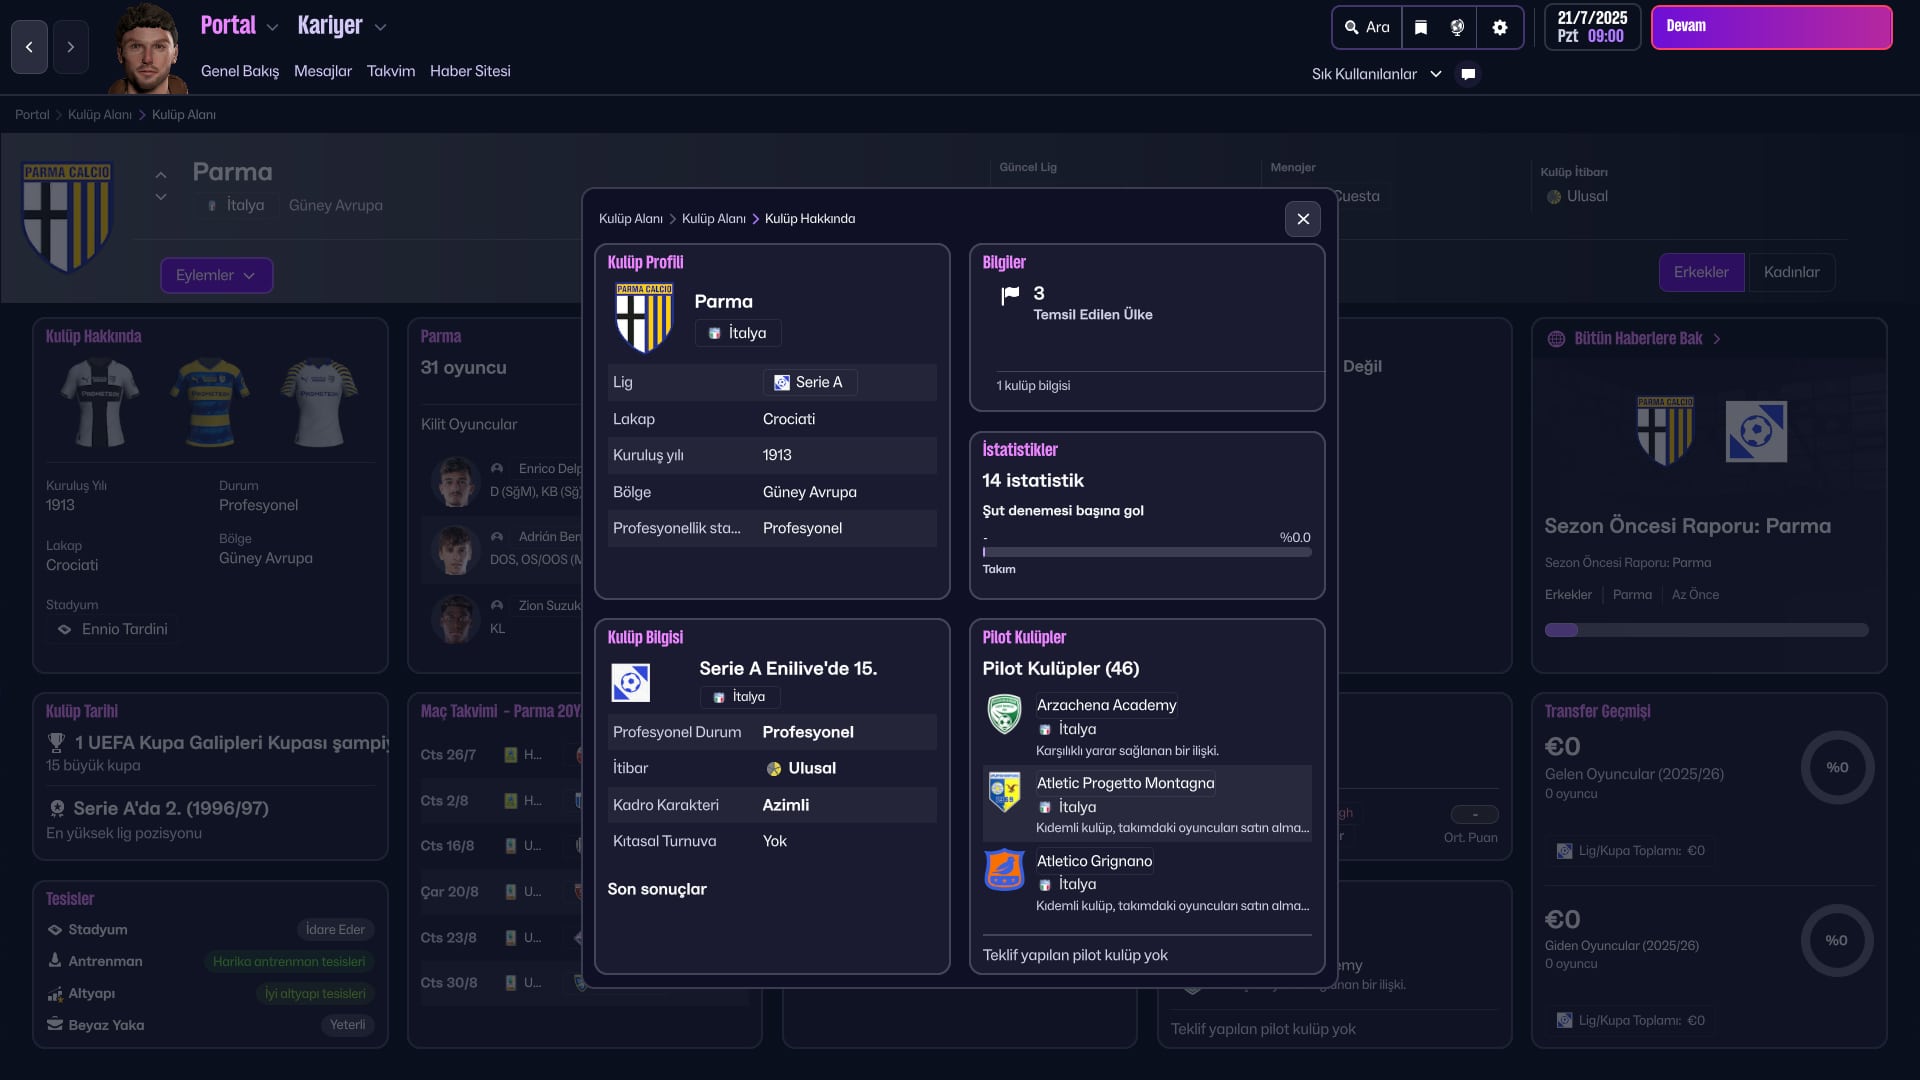Click the Arzachena Academy club badge
Screen dimensions: 1920x1080
pos(1004,714)
